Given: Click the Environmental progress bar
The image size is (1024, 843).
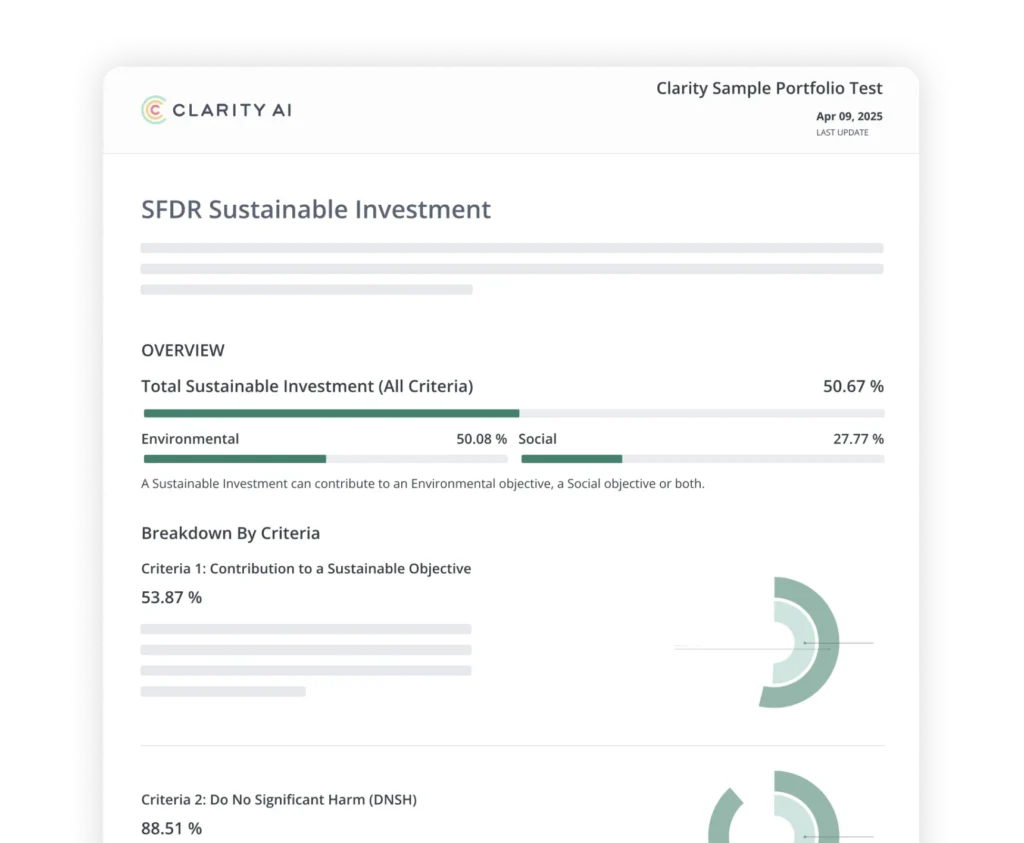Looking at the screenshot, I should (x=325, y=459).
